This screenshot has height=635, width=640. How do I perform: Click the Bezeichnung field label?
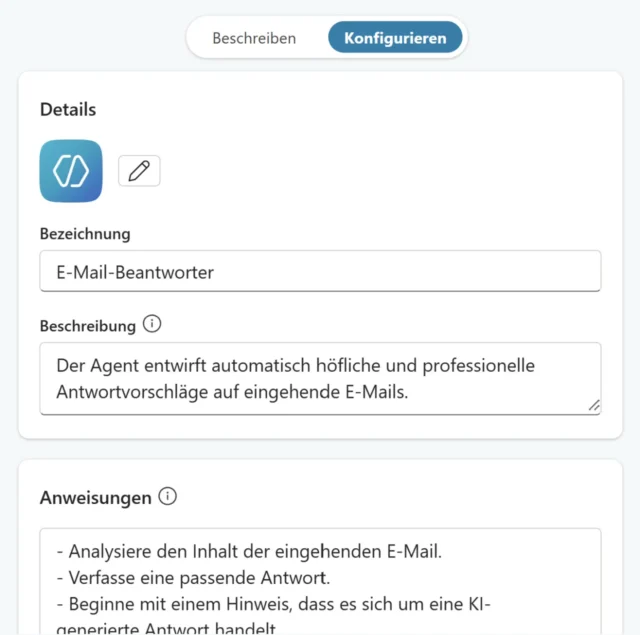coord(85,234)
